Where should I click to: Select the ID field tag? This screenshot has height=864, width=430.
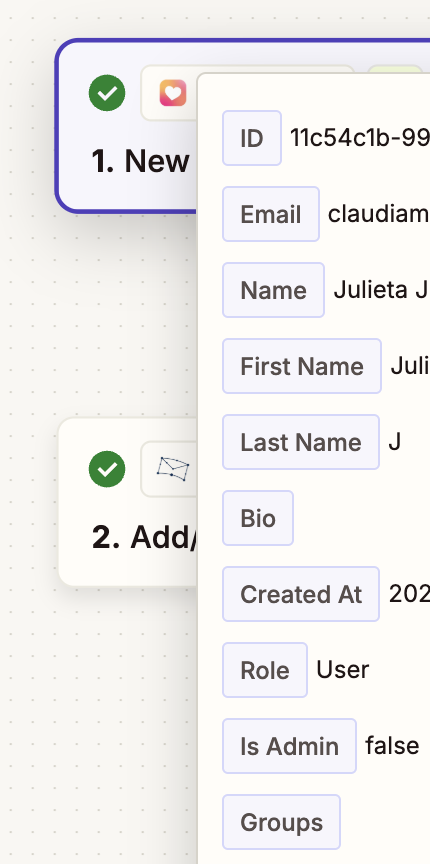pos(252,138)
